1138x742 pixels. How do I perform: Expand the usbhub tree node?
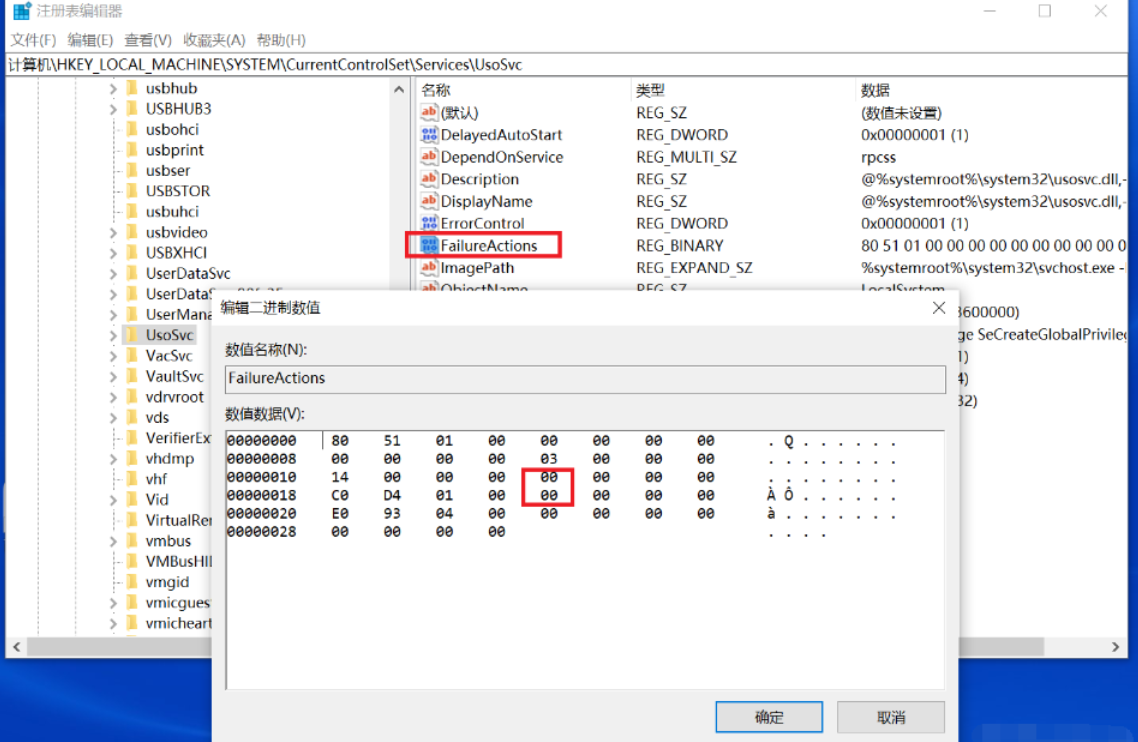pyautogui.click(x=113, y=88)
